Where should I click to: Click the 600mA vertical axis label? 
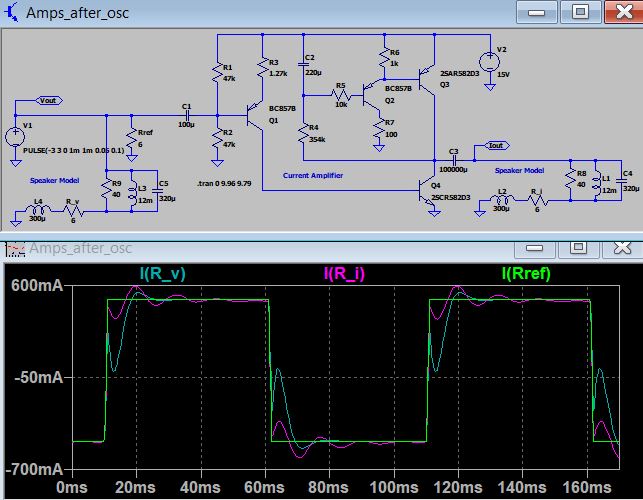tap(37, 285)
